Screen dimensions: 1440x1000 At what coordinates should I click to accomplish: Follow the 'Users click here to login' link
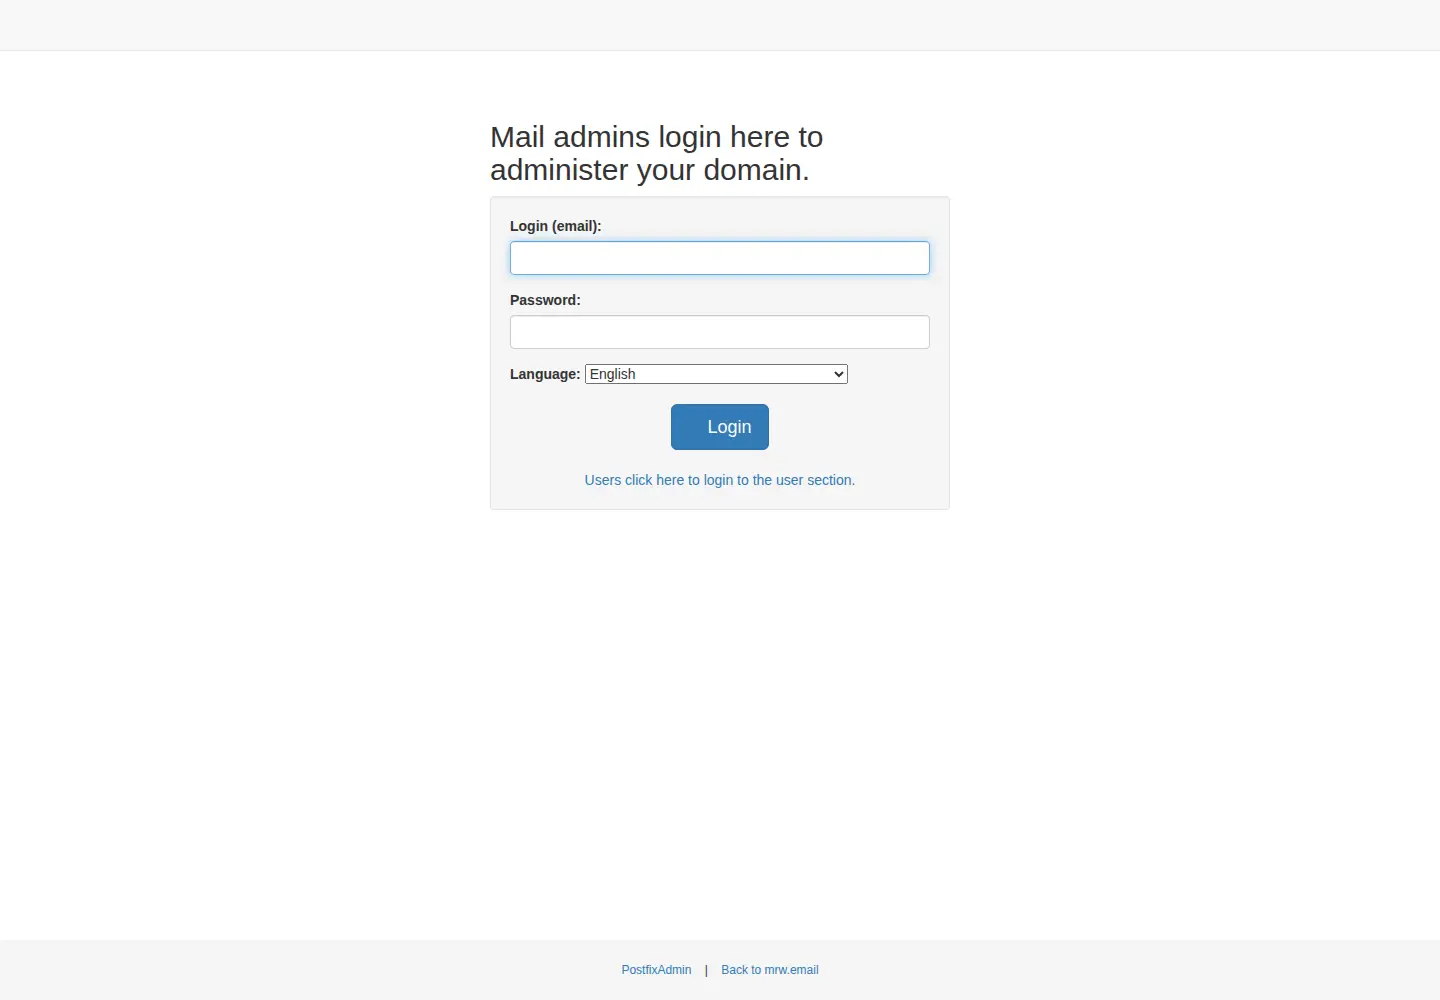[x=720, y=480]
